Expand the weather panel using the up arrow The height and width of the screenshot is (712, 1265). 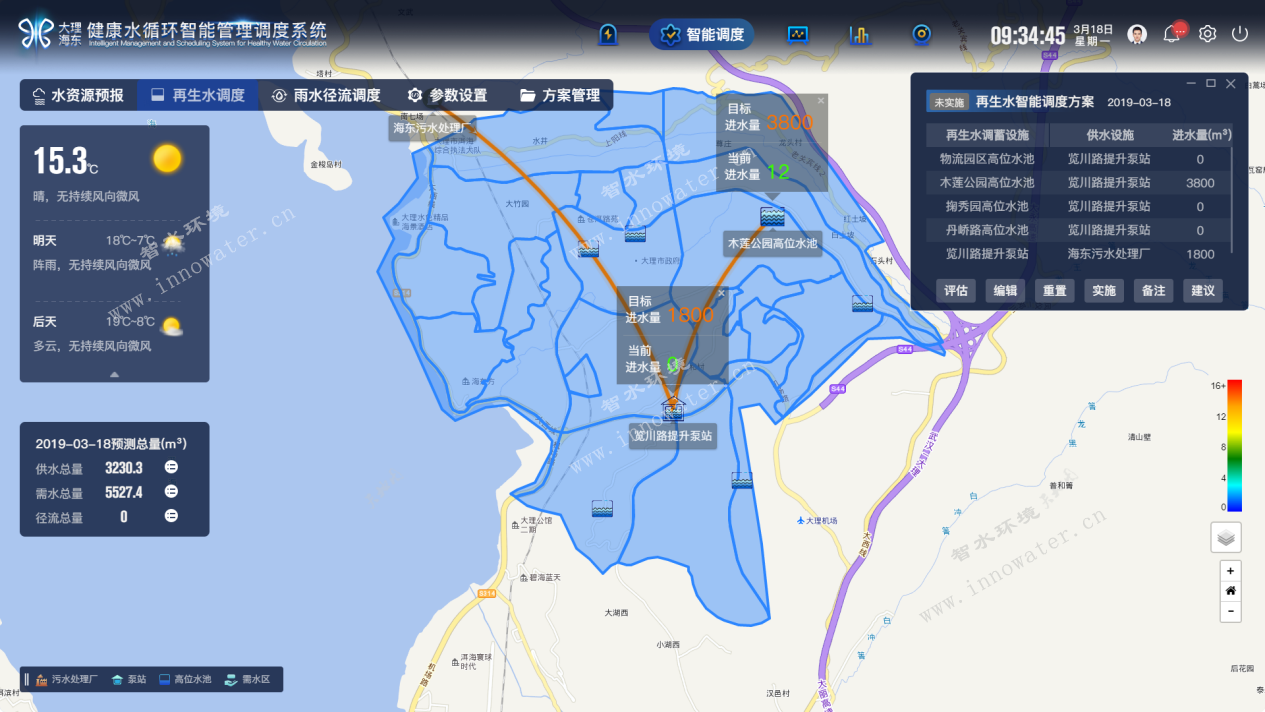pos(114,374)
